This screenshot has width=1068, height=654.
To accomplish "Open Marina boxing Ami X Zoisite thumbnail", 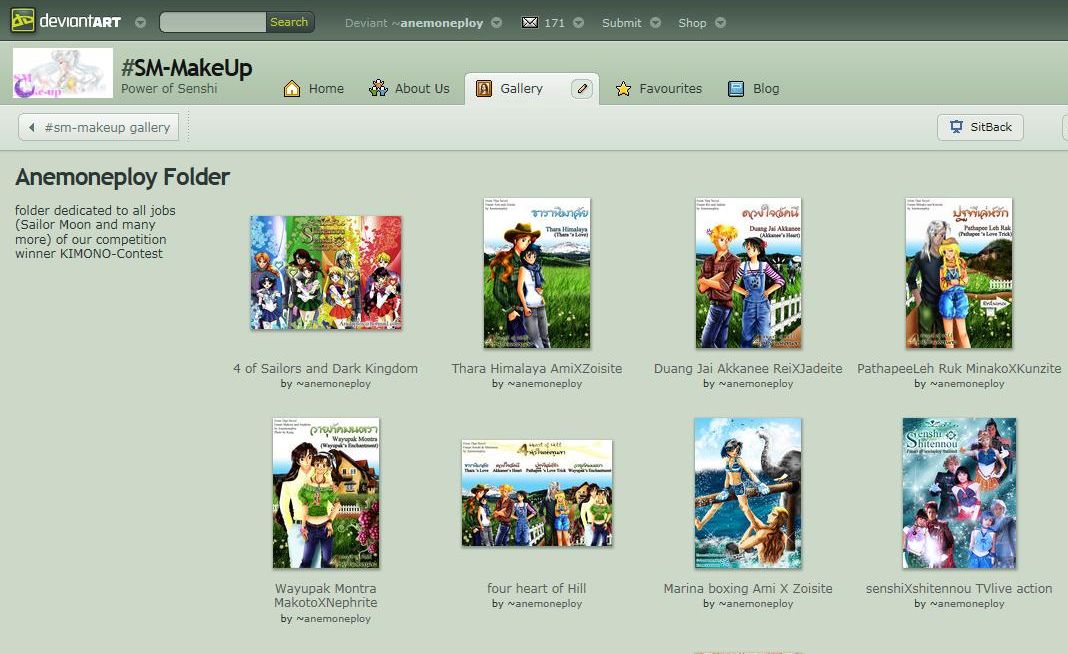I will [748, 493].
